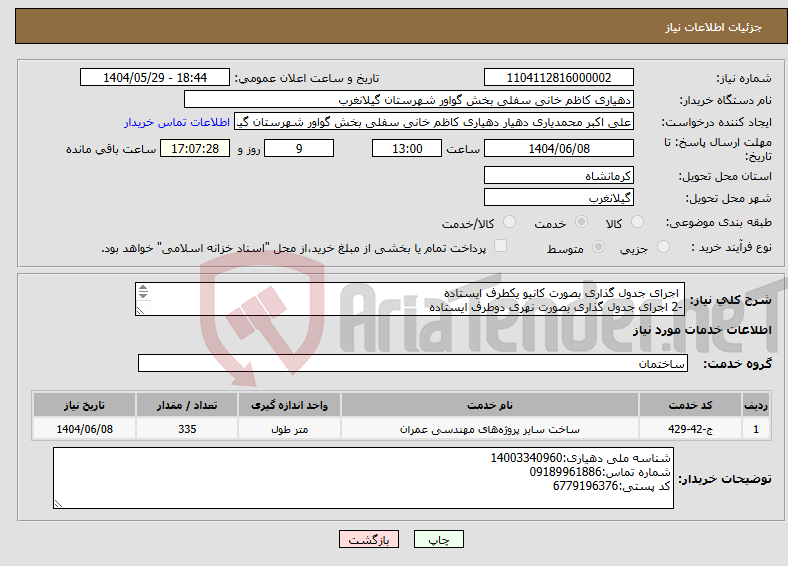Click scroll-up arrow in description box
This screenshot has width=788, height=566.
tap(143, 288)
